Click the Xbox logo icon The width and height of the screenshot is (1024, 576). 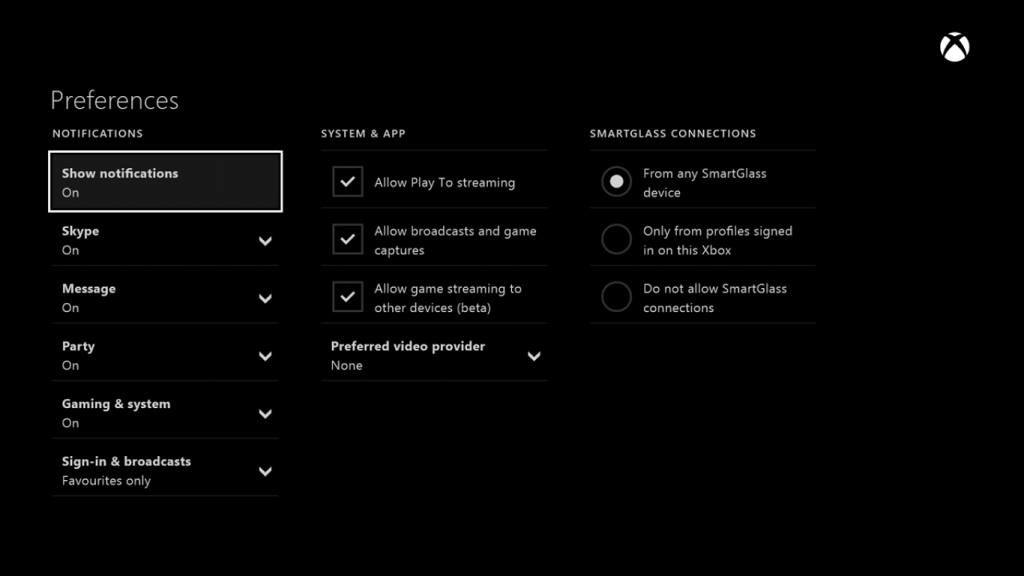954,47
